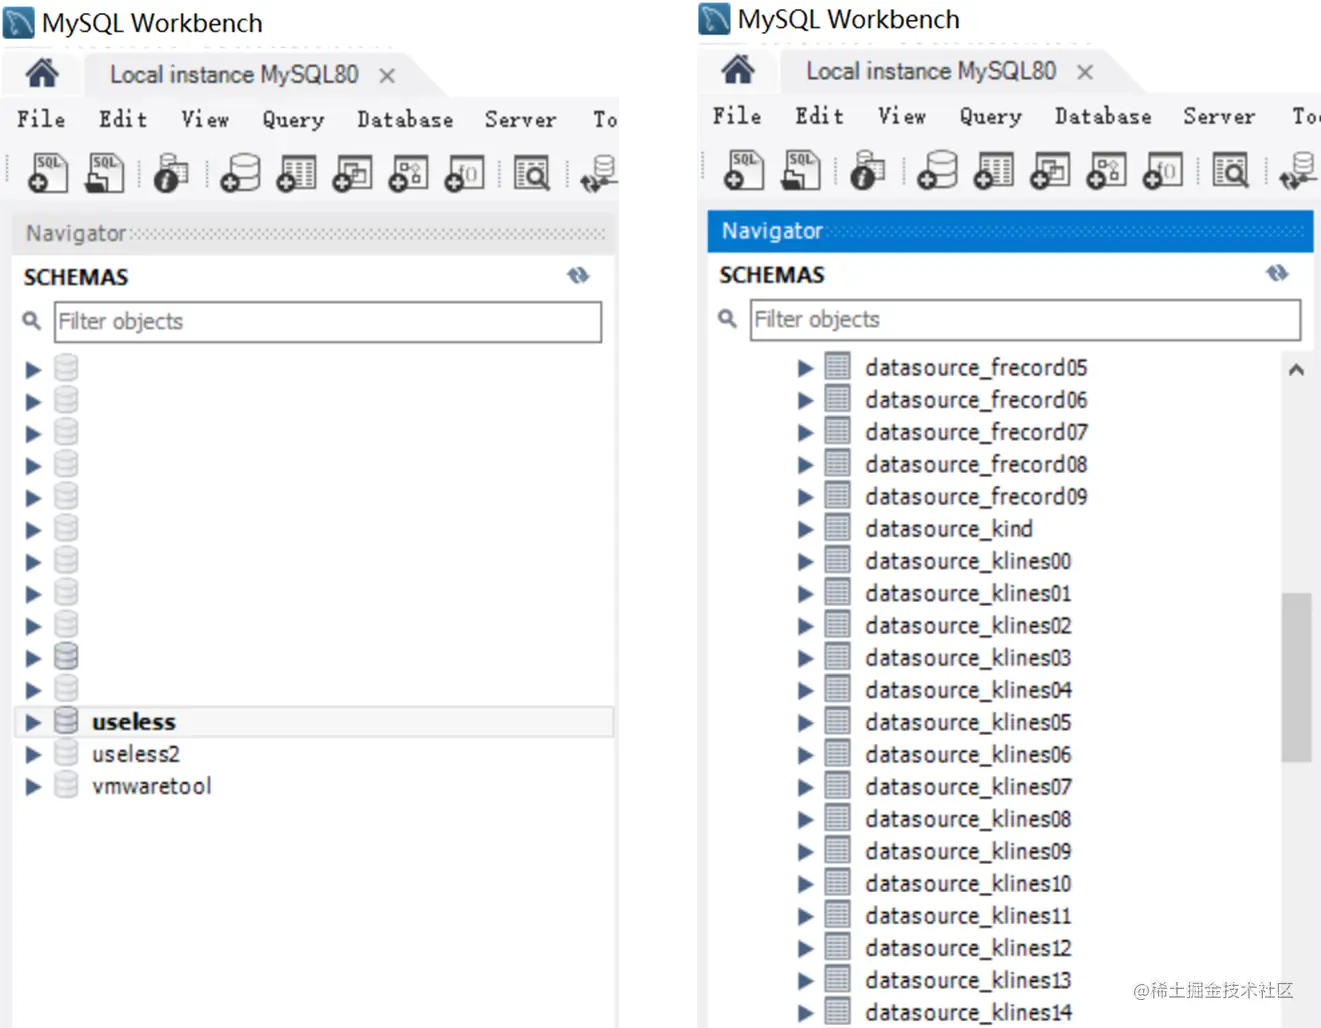Select the datasource_klines12 table
1321x1028 pixels.
click(x=968, y=948)
